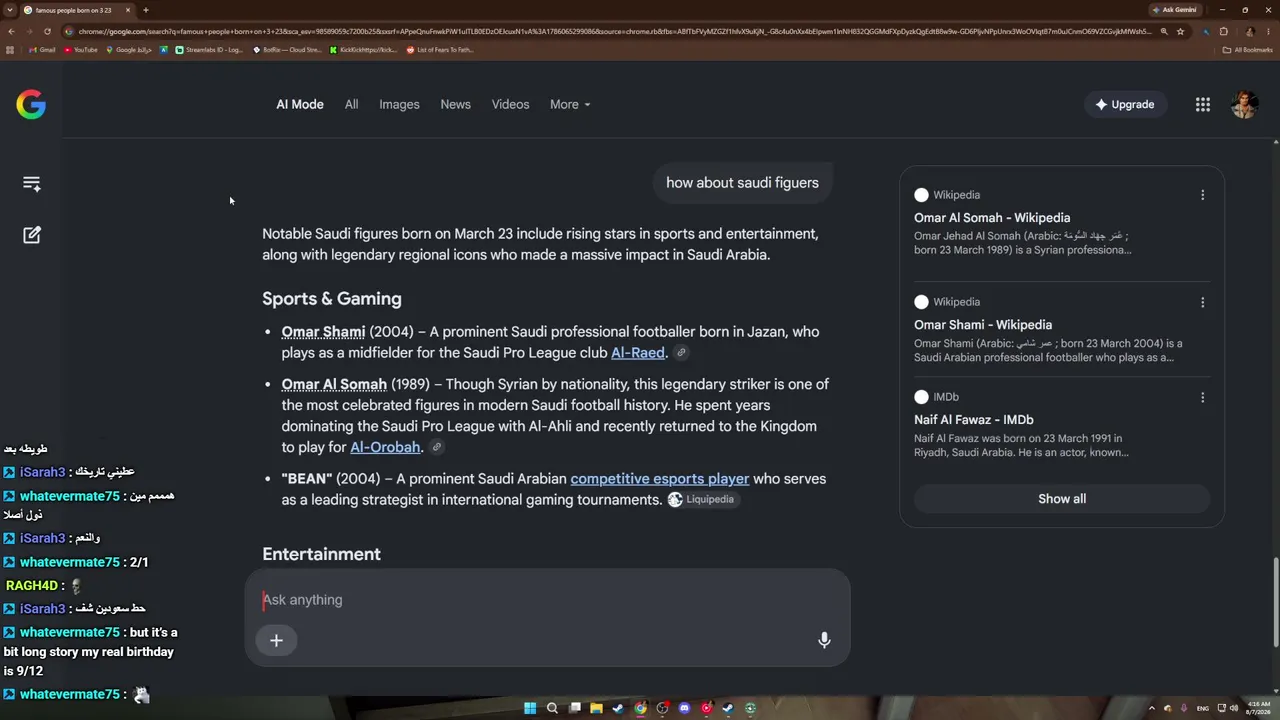Expand the More search options dropdown

coord(570,104)
